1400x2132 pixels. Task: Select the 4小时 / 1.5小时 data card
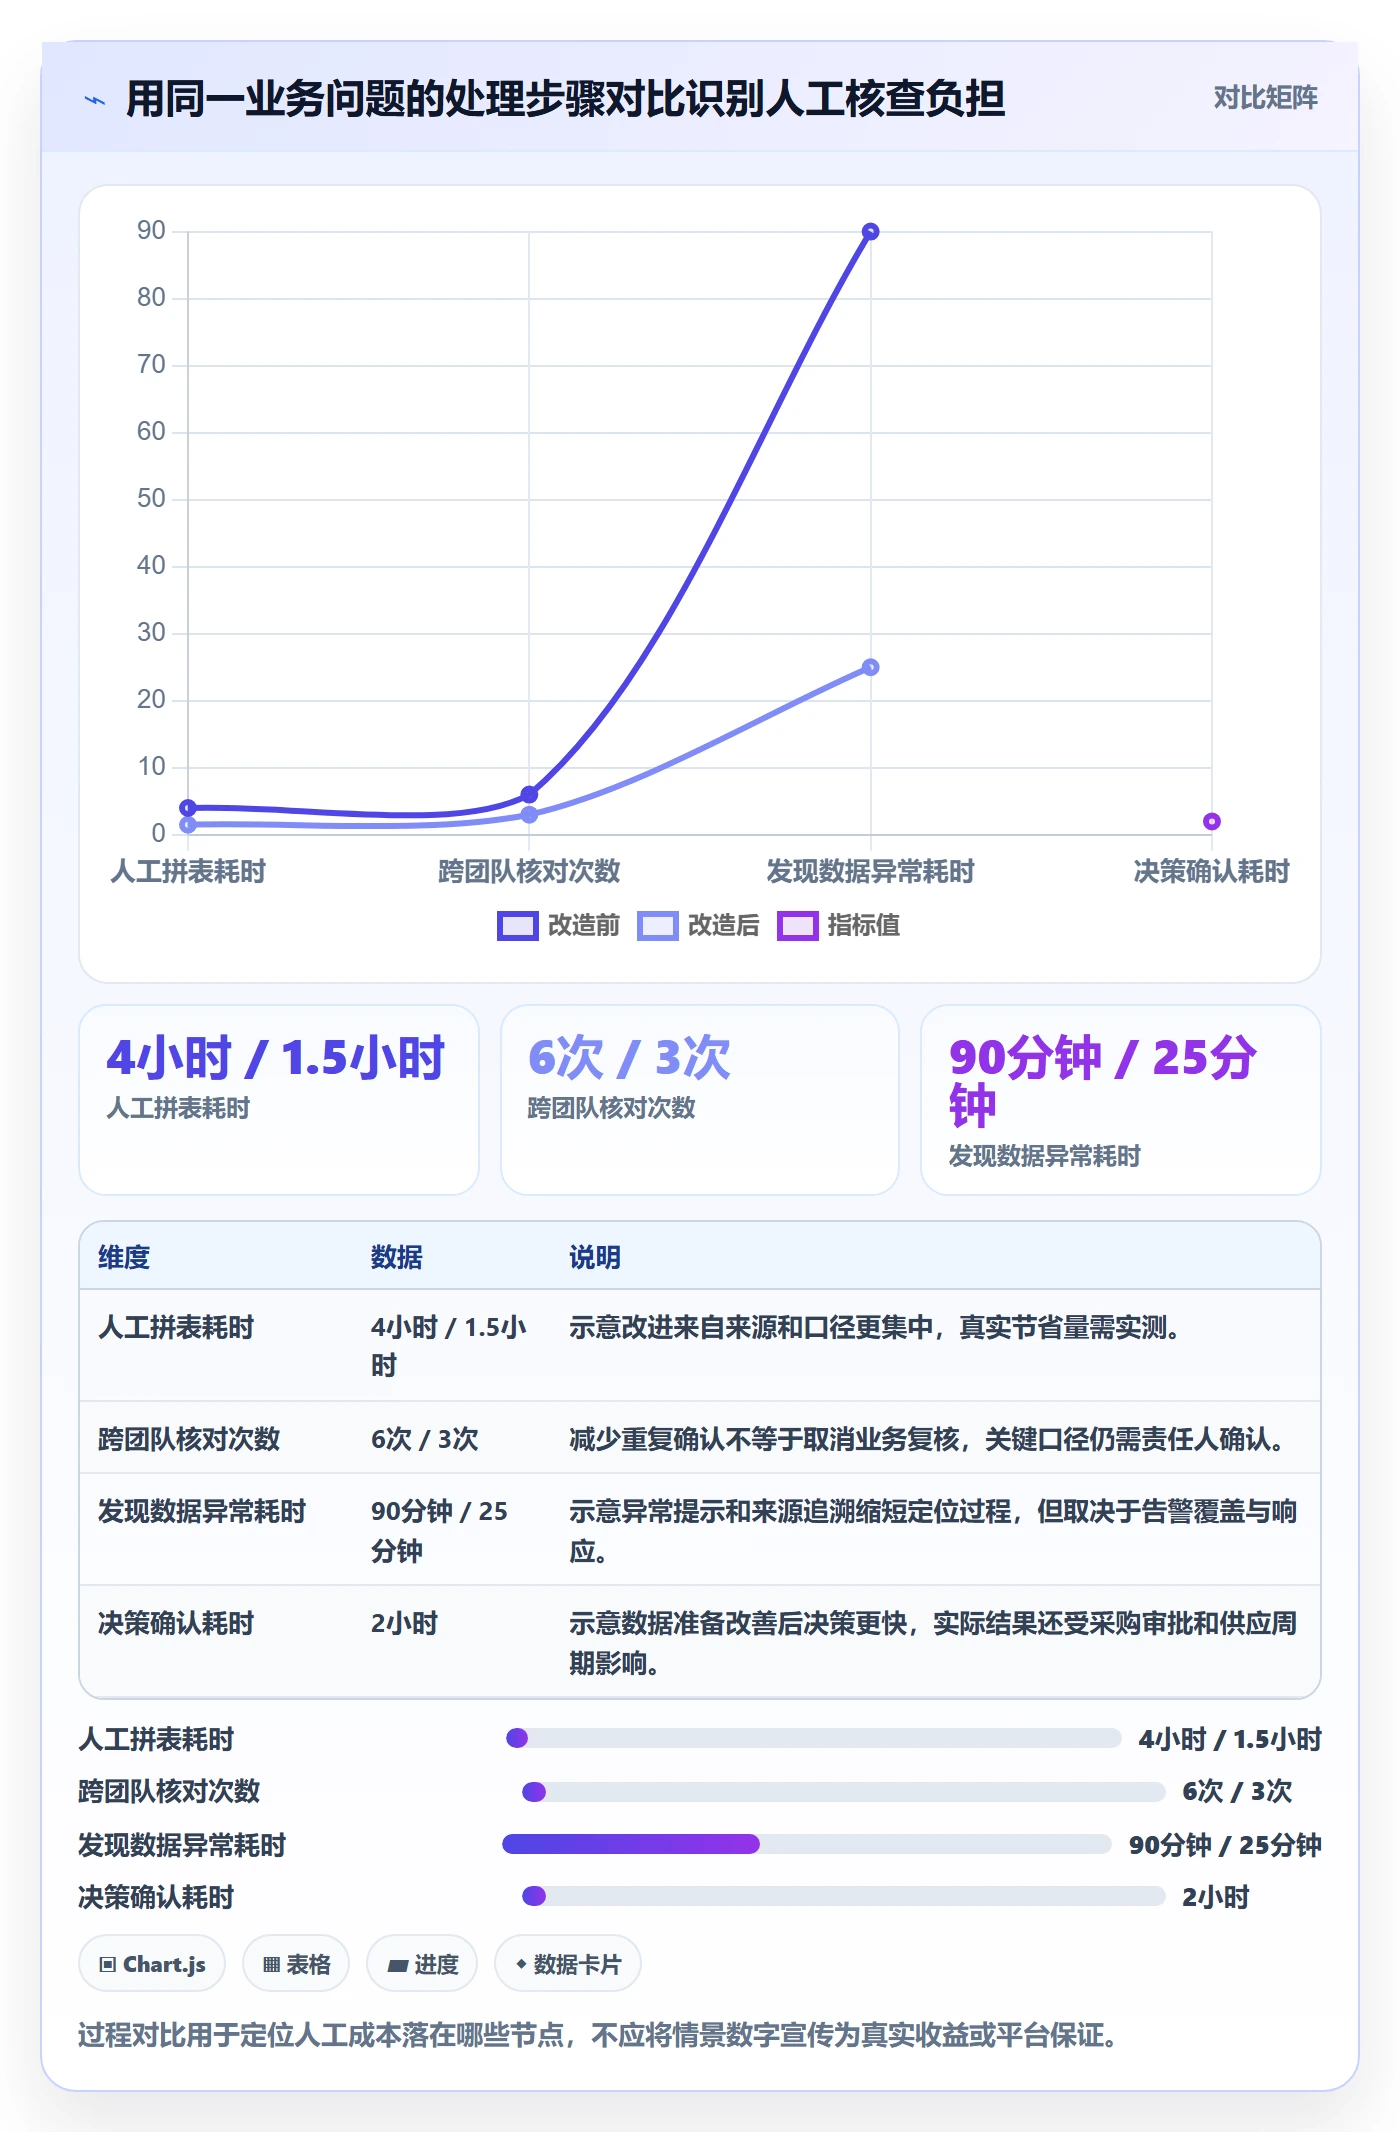click(279, 1099)
